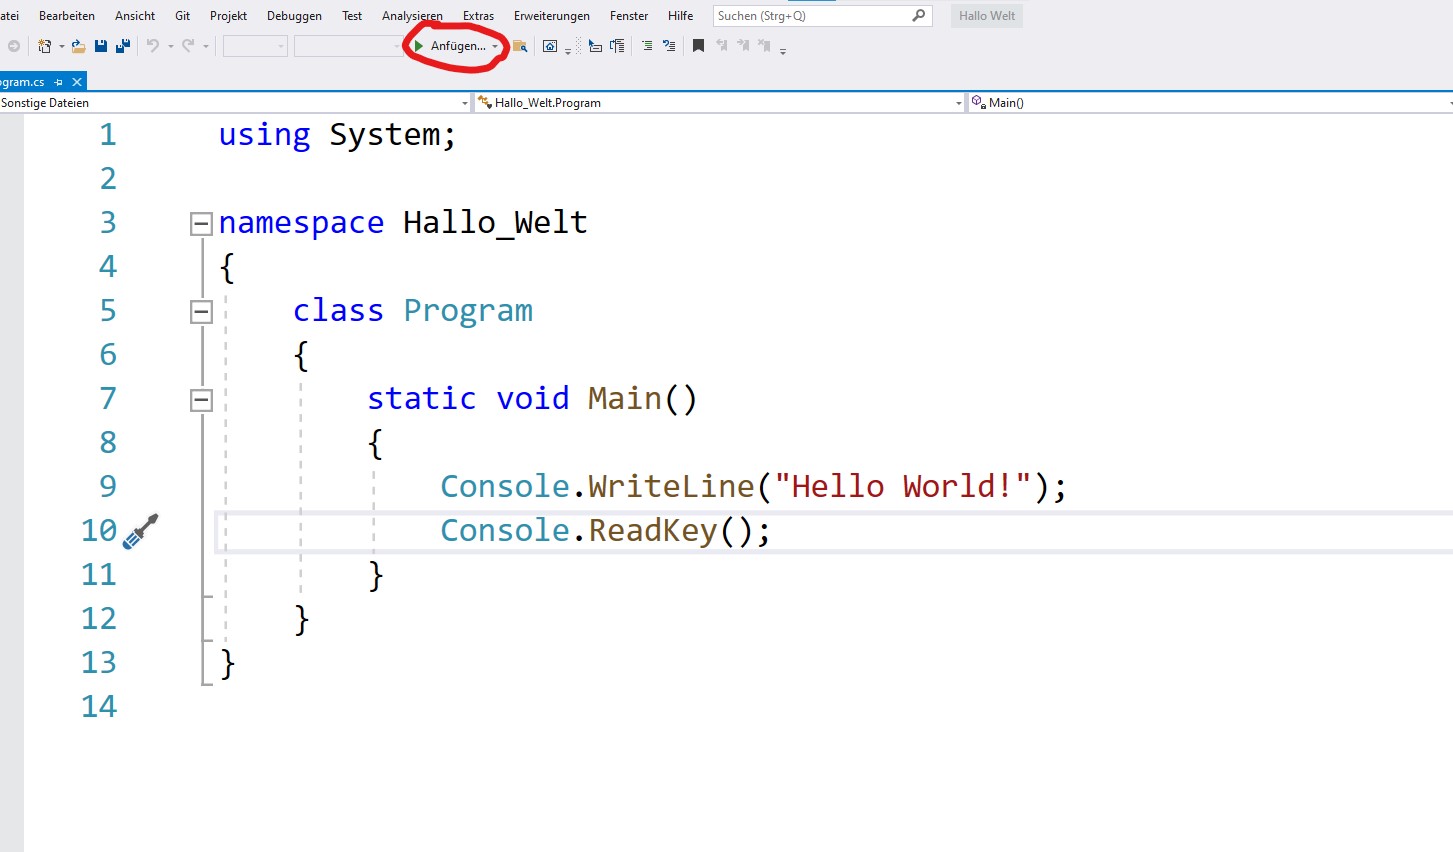Open the New Project dropdown arrow
This screenshot has height=852, width=1453.
(x=61, y=47)
